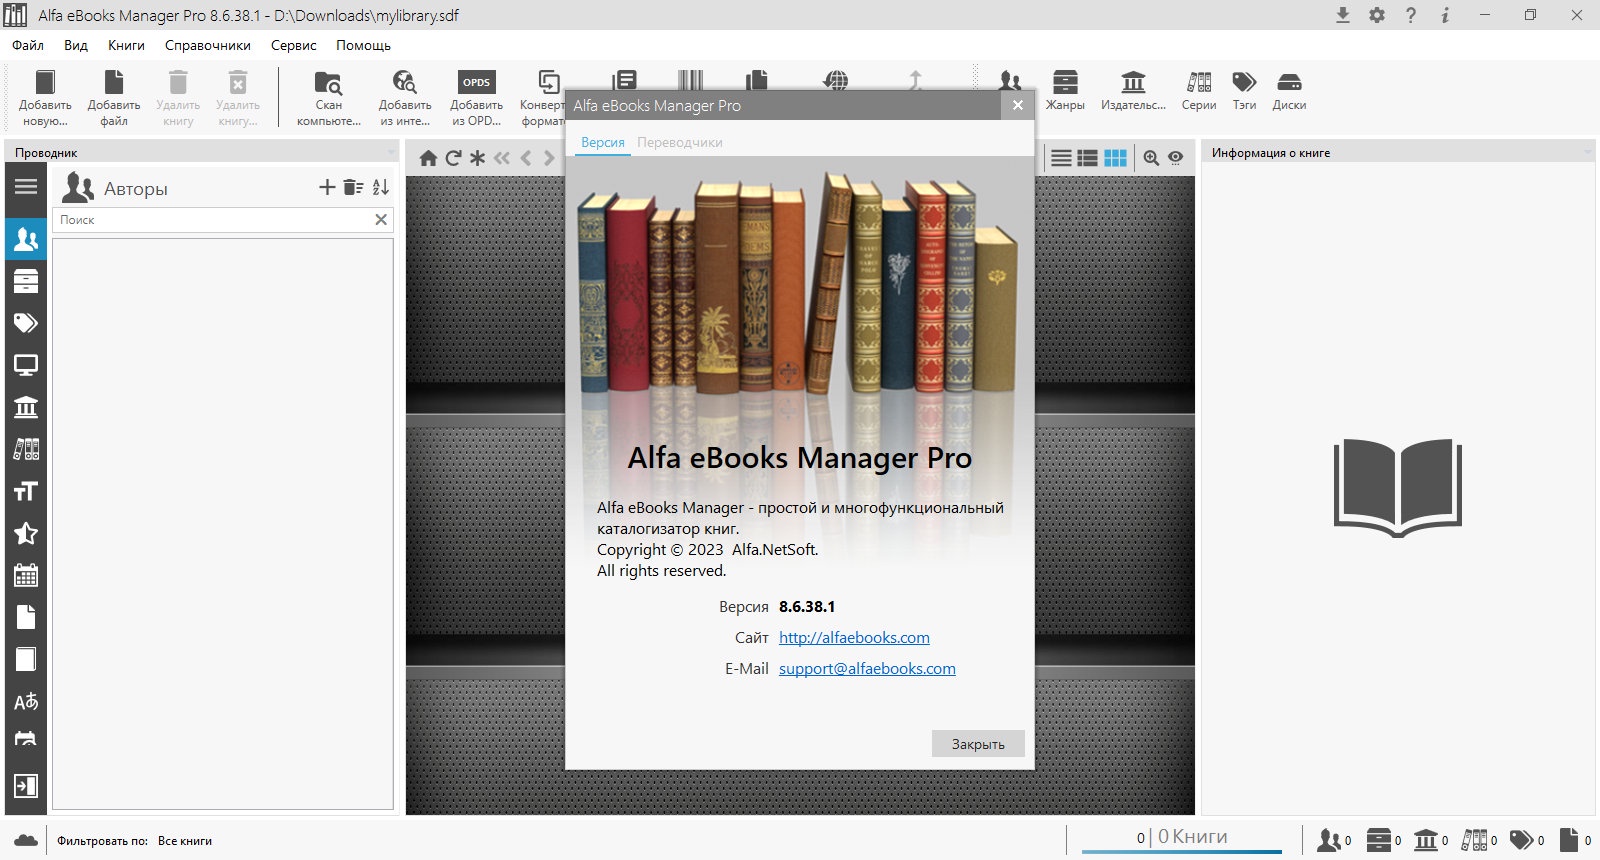Open the Tags reference in toolbar
This screenshot has width=1600, height=860.
[x=1244, y=82]
